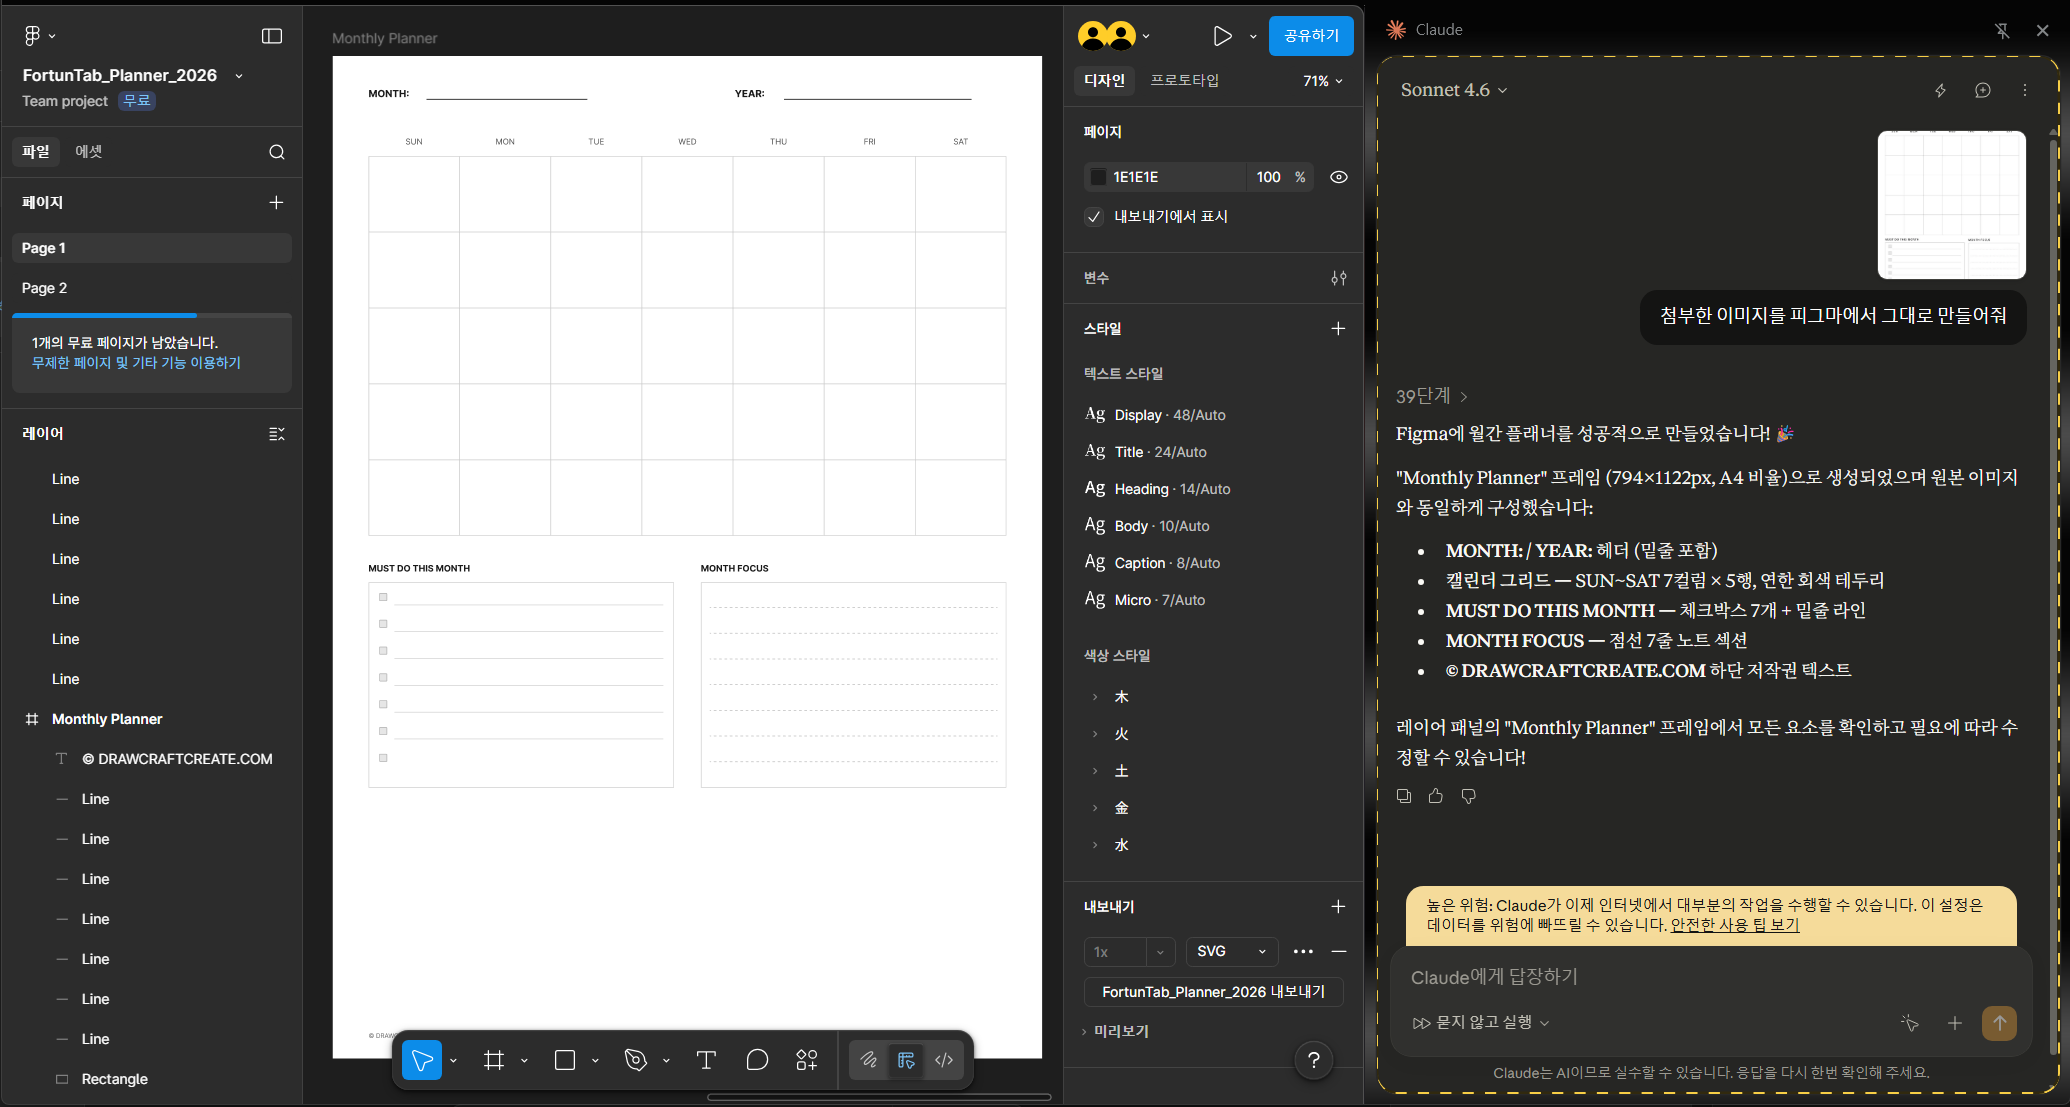Select the Text tool

coord(706,1060)
